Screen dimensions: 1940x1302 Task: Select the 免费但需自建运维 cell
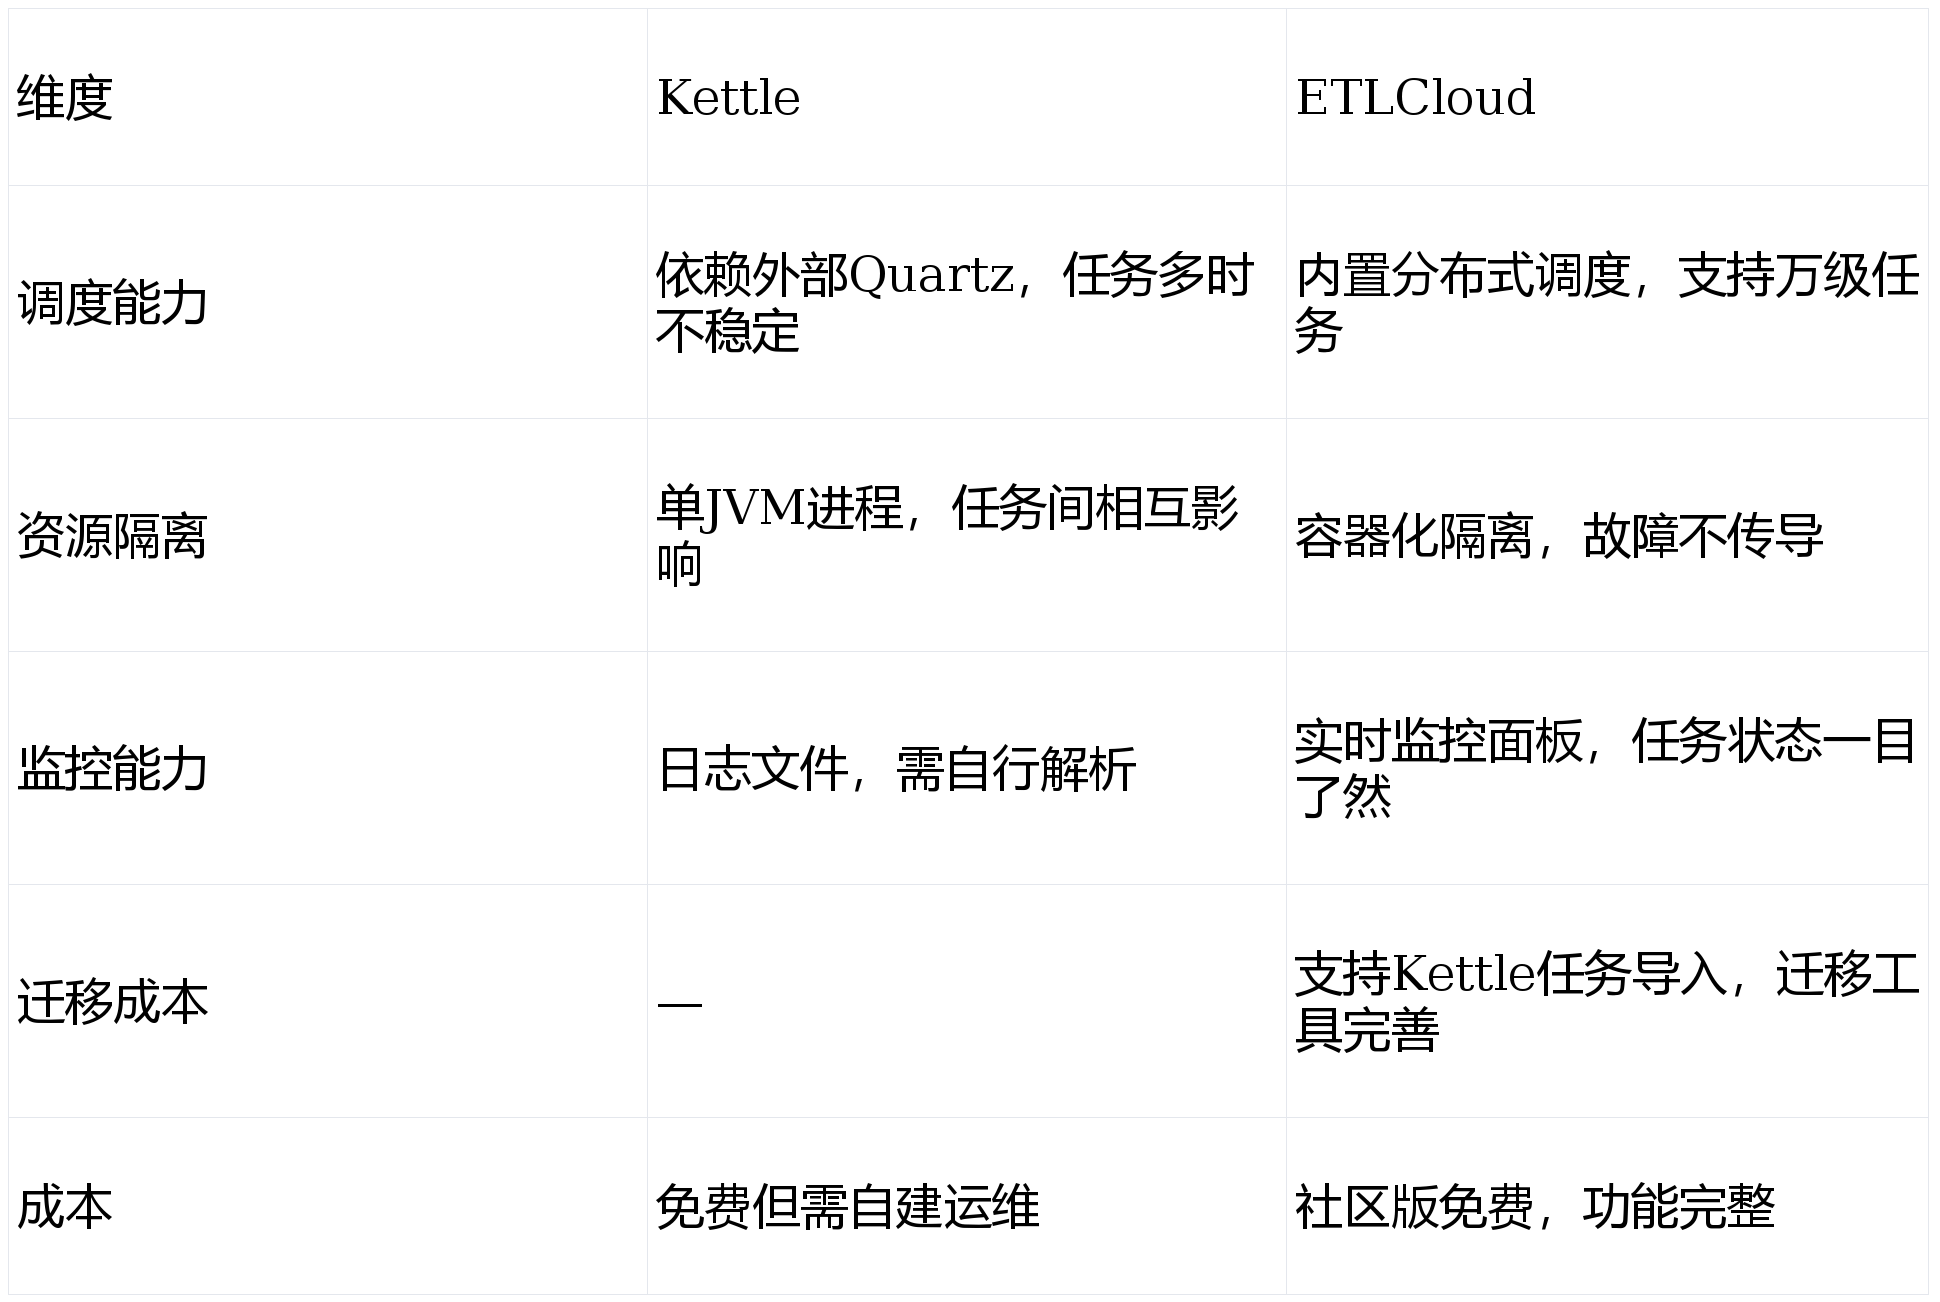coord(966,1206)
